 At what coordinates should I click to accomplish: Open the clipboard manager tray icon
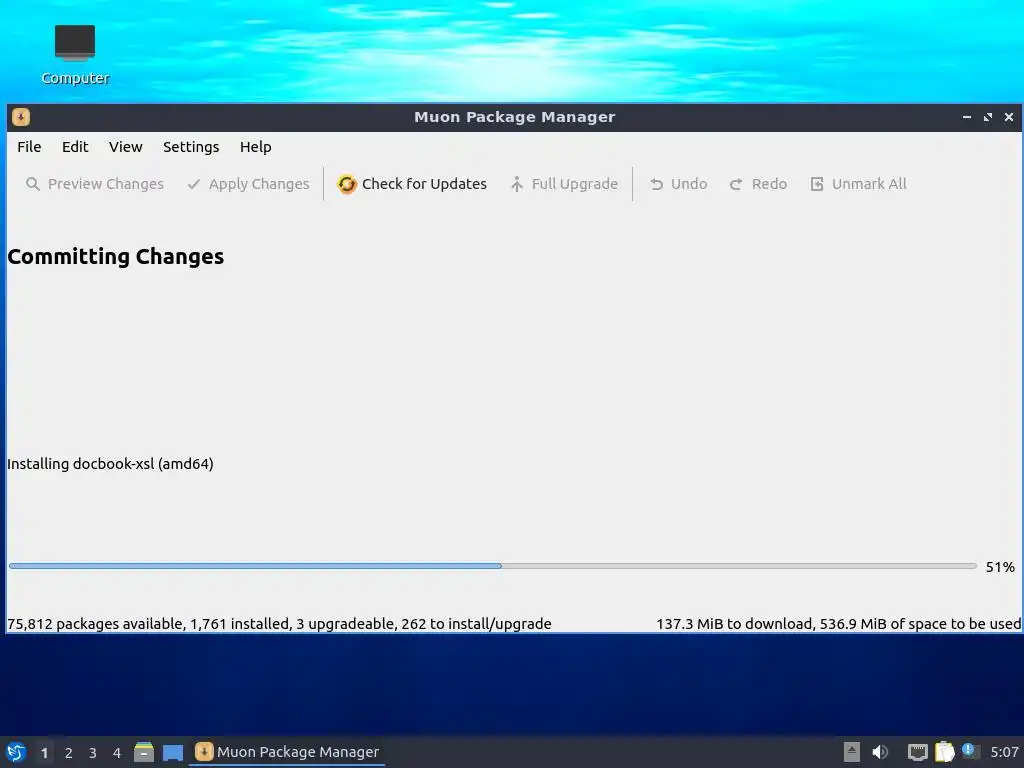(944, 752)
